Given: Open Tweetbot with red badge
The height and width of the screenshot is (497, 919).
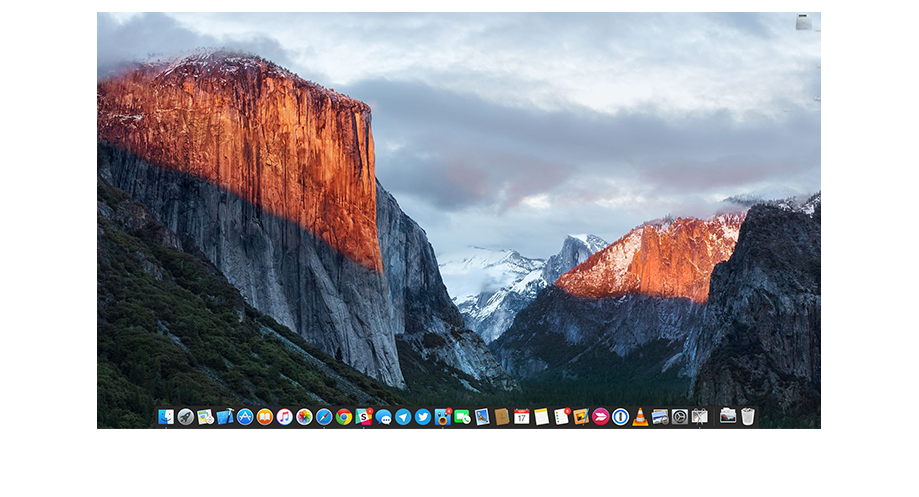Looking at the screenshot, I should [x=443, y=417].
